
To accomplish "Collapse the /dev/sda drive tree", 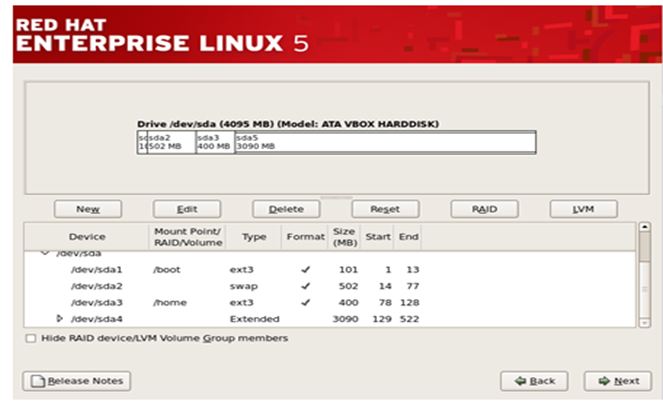I will pos(45,253).
